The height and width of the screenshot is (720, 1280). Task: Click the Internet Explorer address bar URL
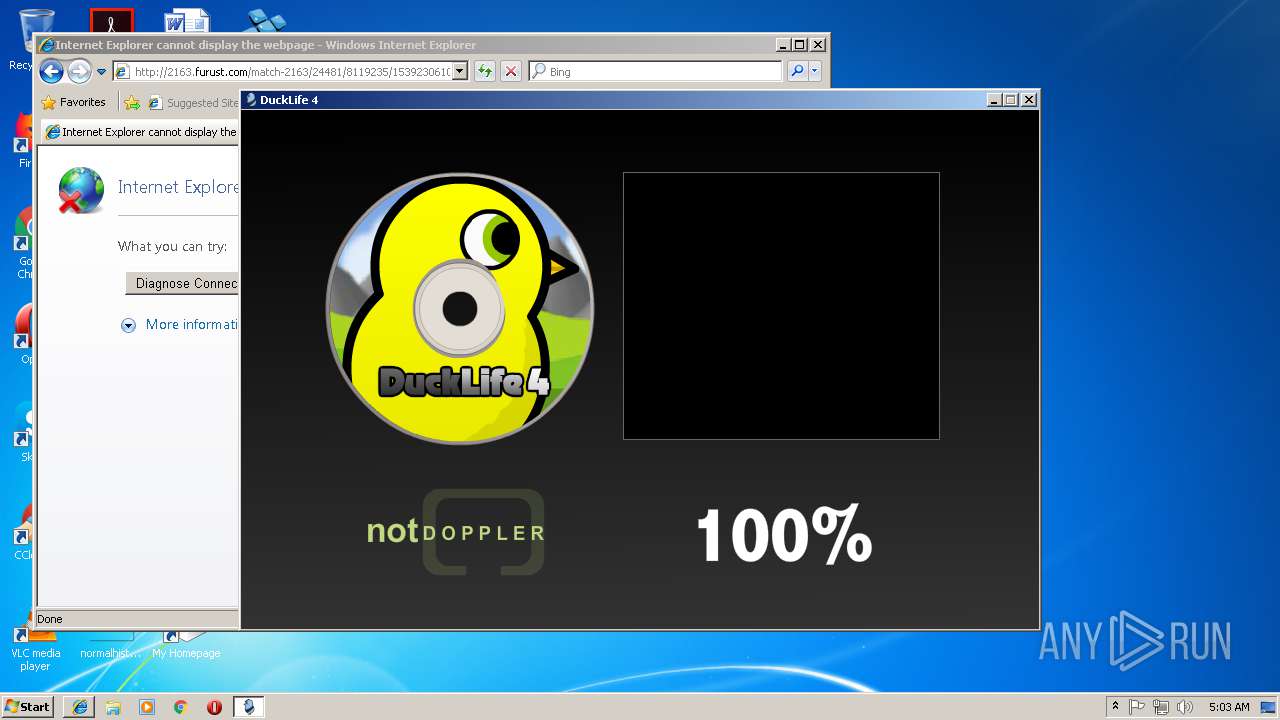292,72
